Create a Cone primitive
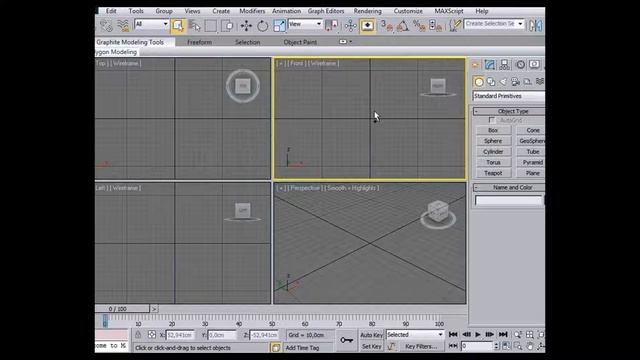 (531, 130)
